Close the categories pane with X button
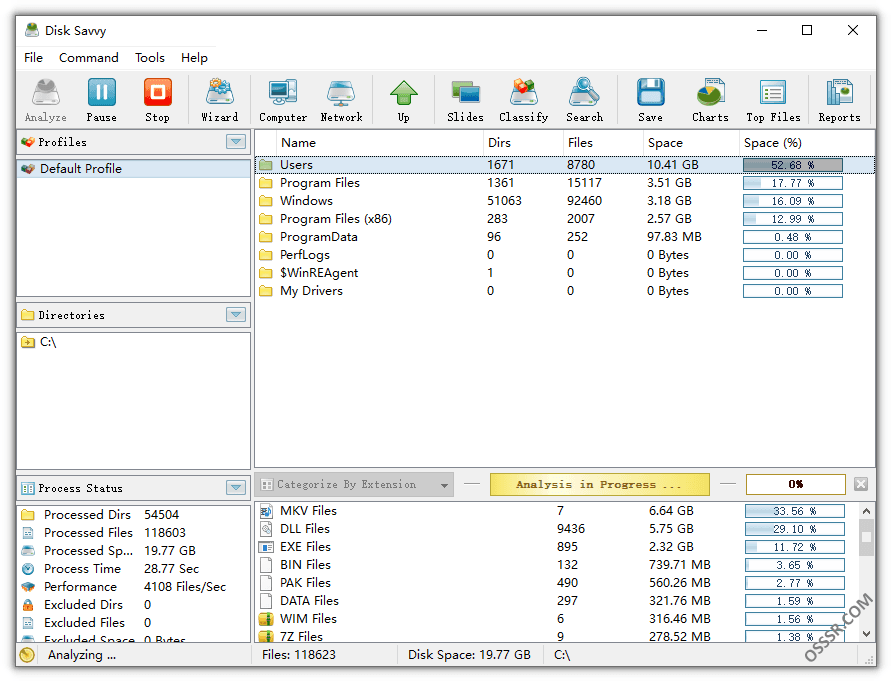The image size is (892, 682). [x=861, y=485]
